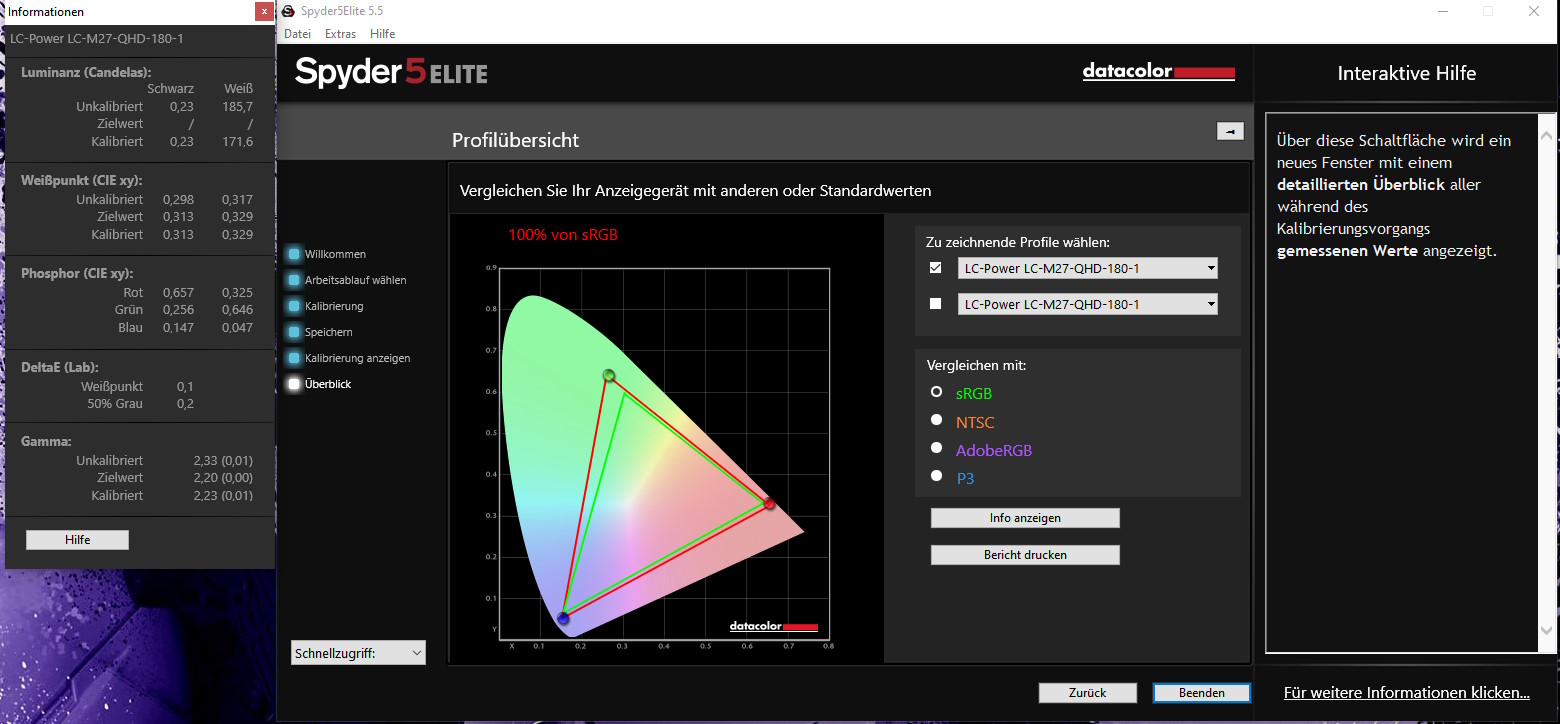1560x724 pixels.
Task: Open the Schnellzugriff dropdown
Action: [359, 653]
